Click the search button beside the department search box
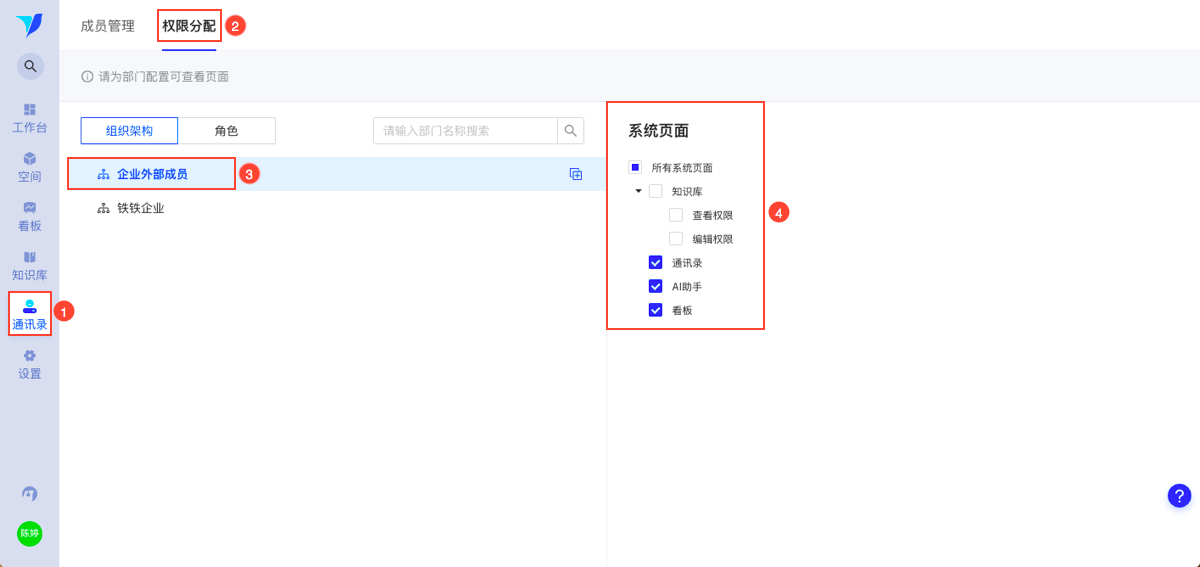The width and height of the screenshot is (1200, 567). (570, 131)
